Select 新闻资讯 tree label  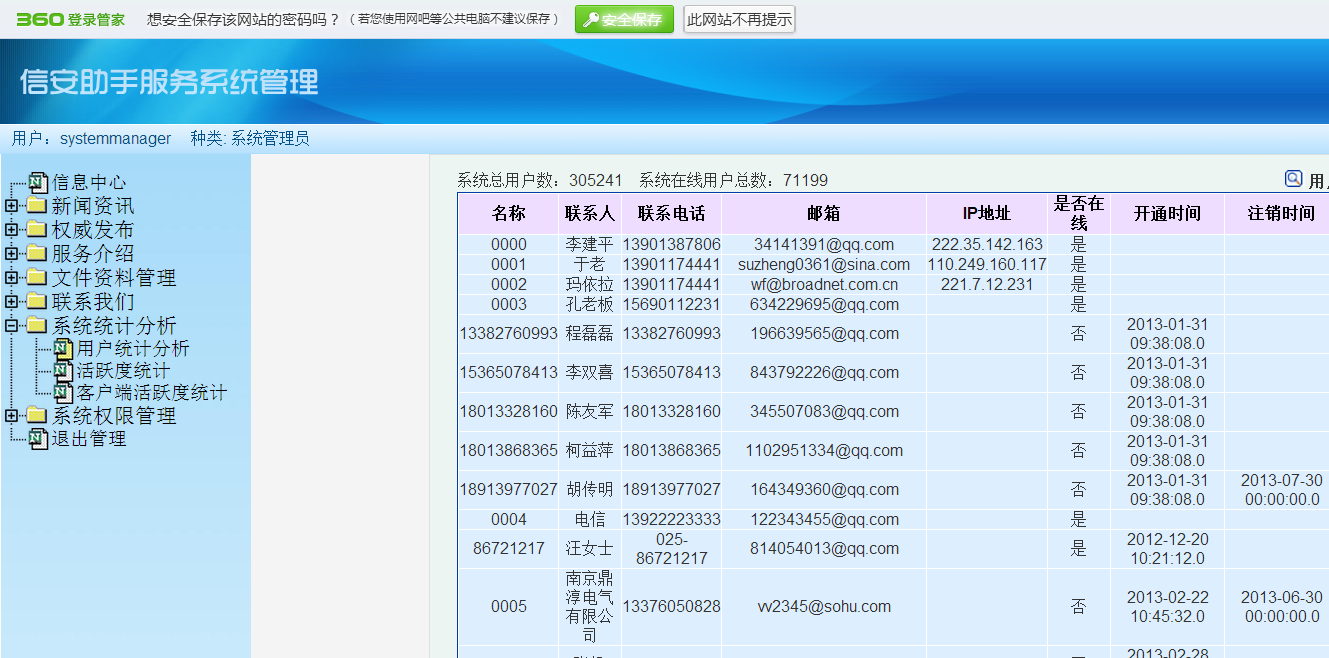(x=92, y=207)
